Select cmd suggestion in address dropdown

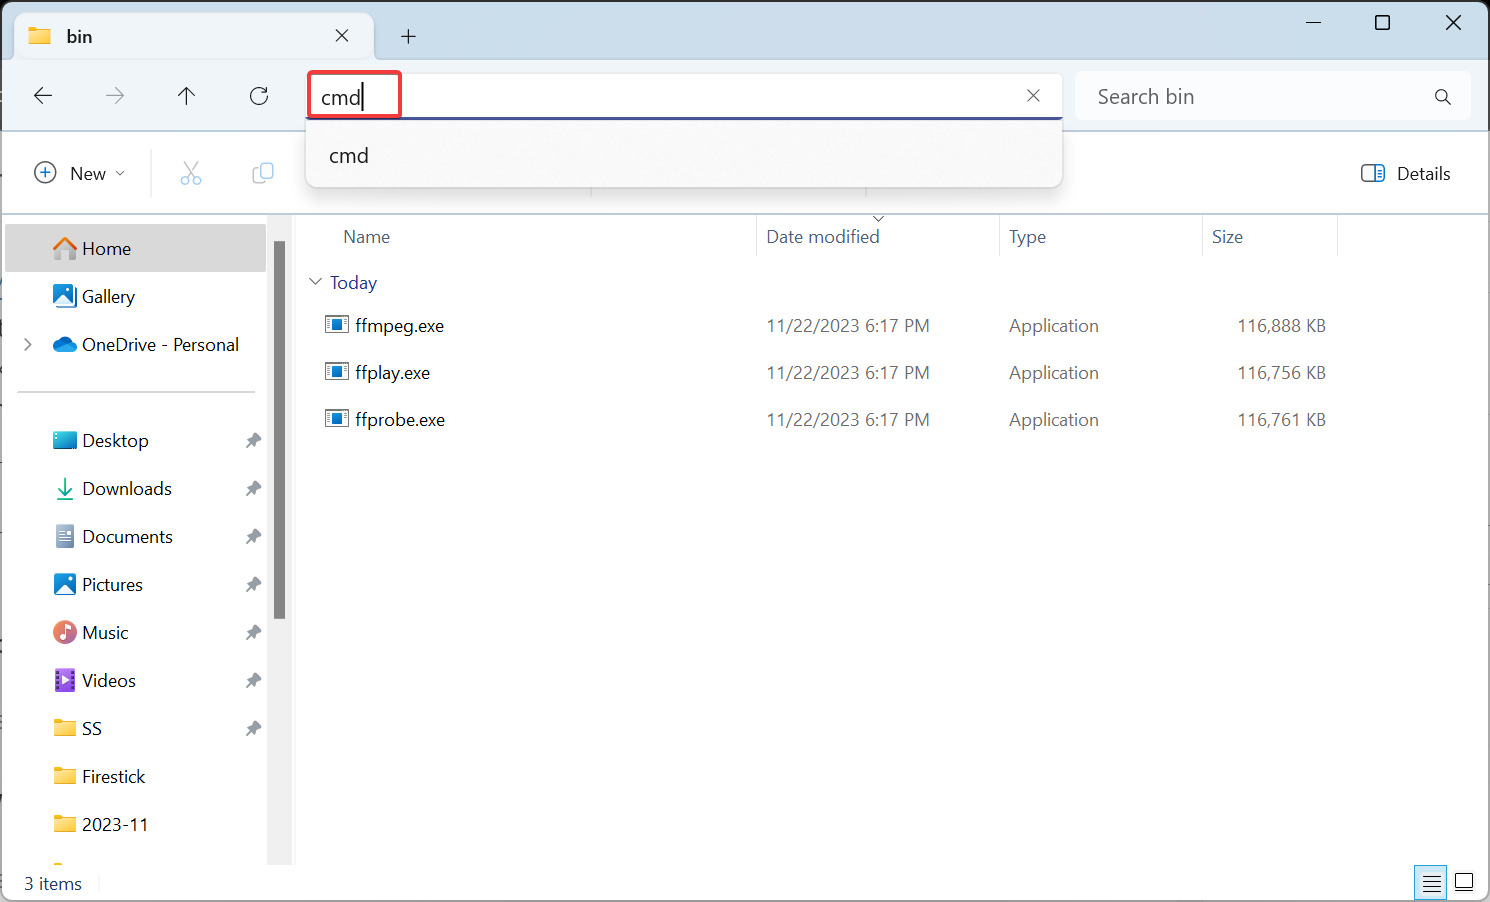(349, 156)
